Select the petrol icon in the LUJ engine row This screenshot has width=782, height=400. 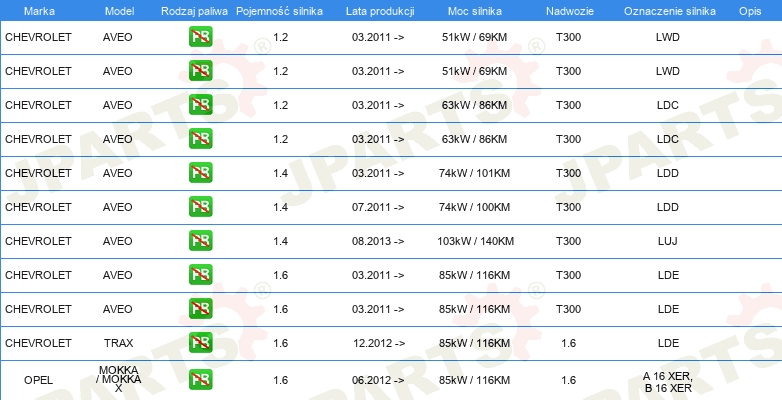(200, 240)
